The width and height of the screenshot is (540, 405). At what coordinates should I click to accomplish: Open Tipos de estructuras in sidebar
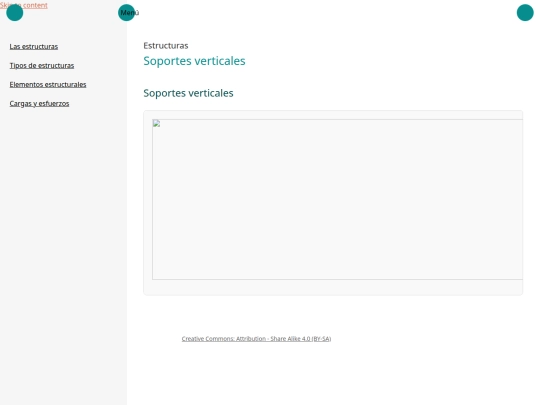coord(42,65)
